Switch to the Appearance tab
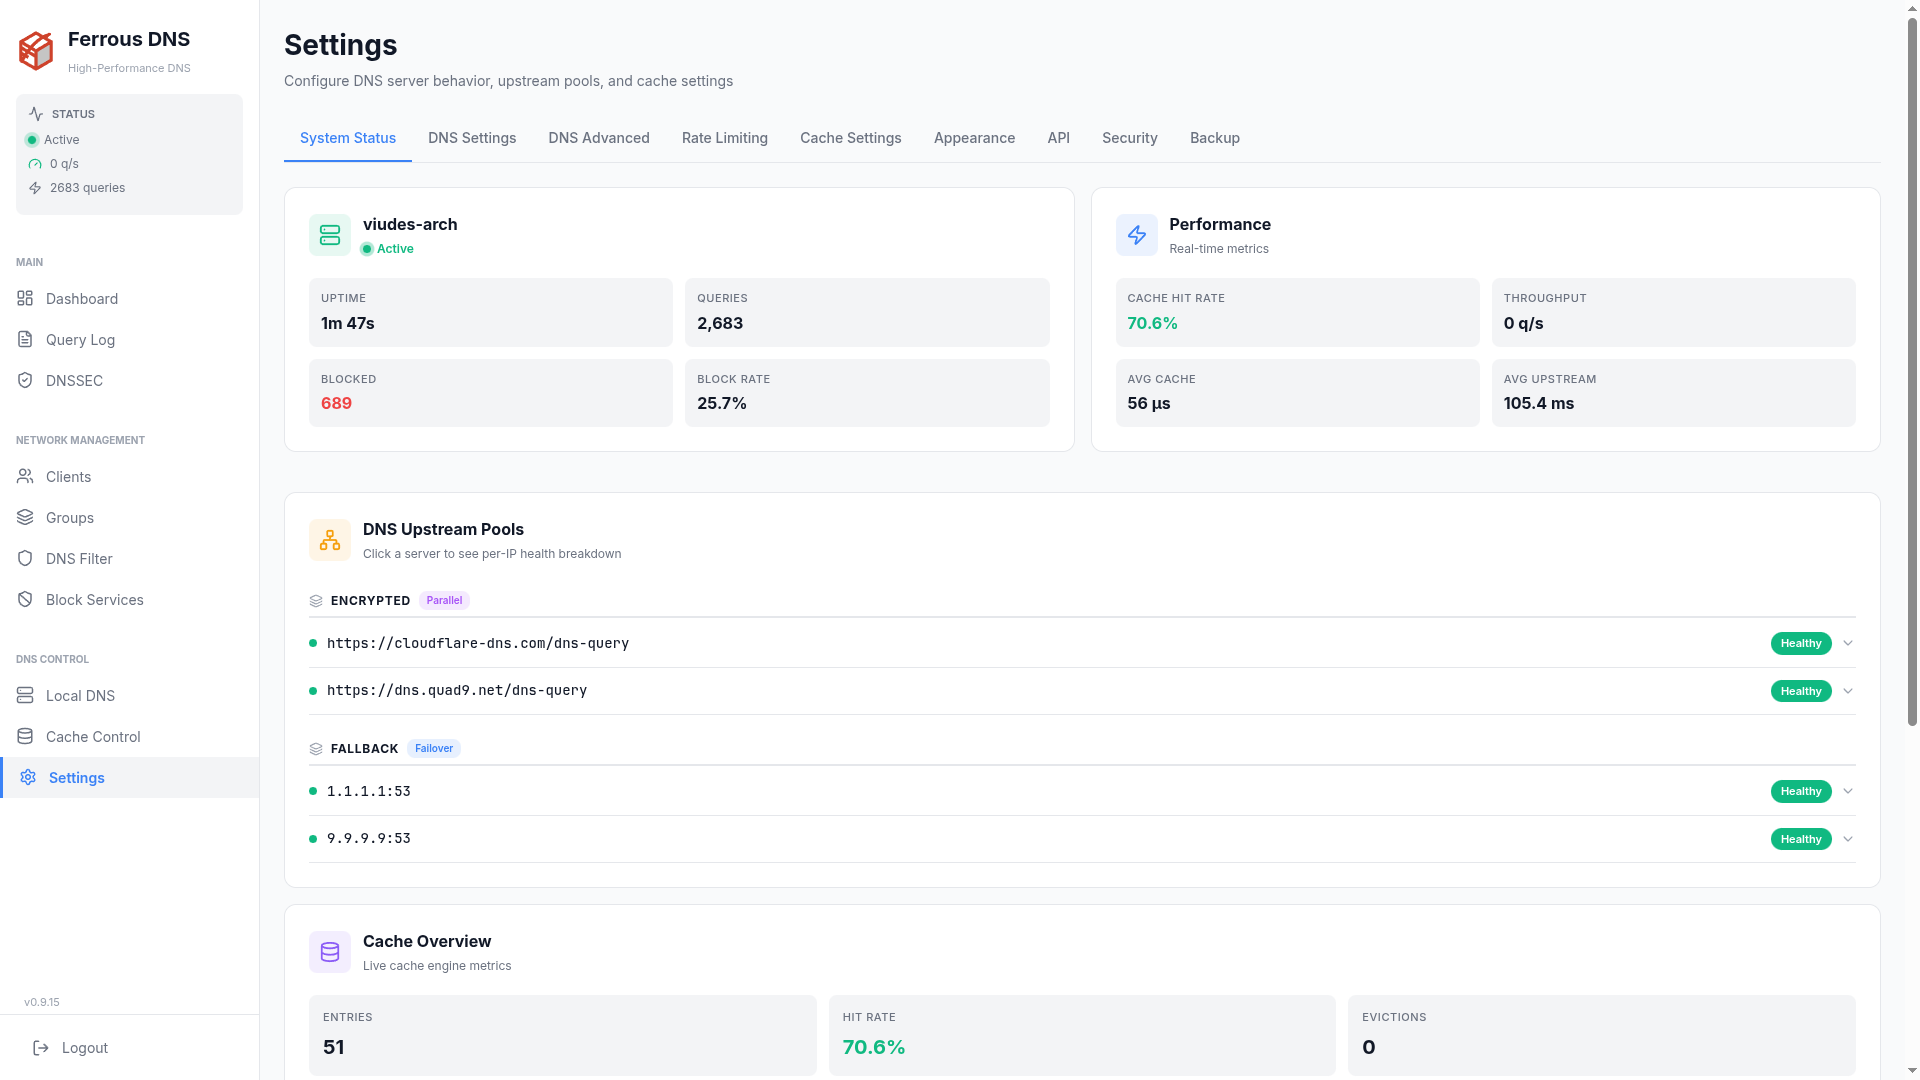Image resolution: width=1920 pixels, height=1080 pixels. [x=975, y=138]
